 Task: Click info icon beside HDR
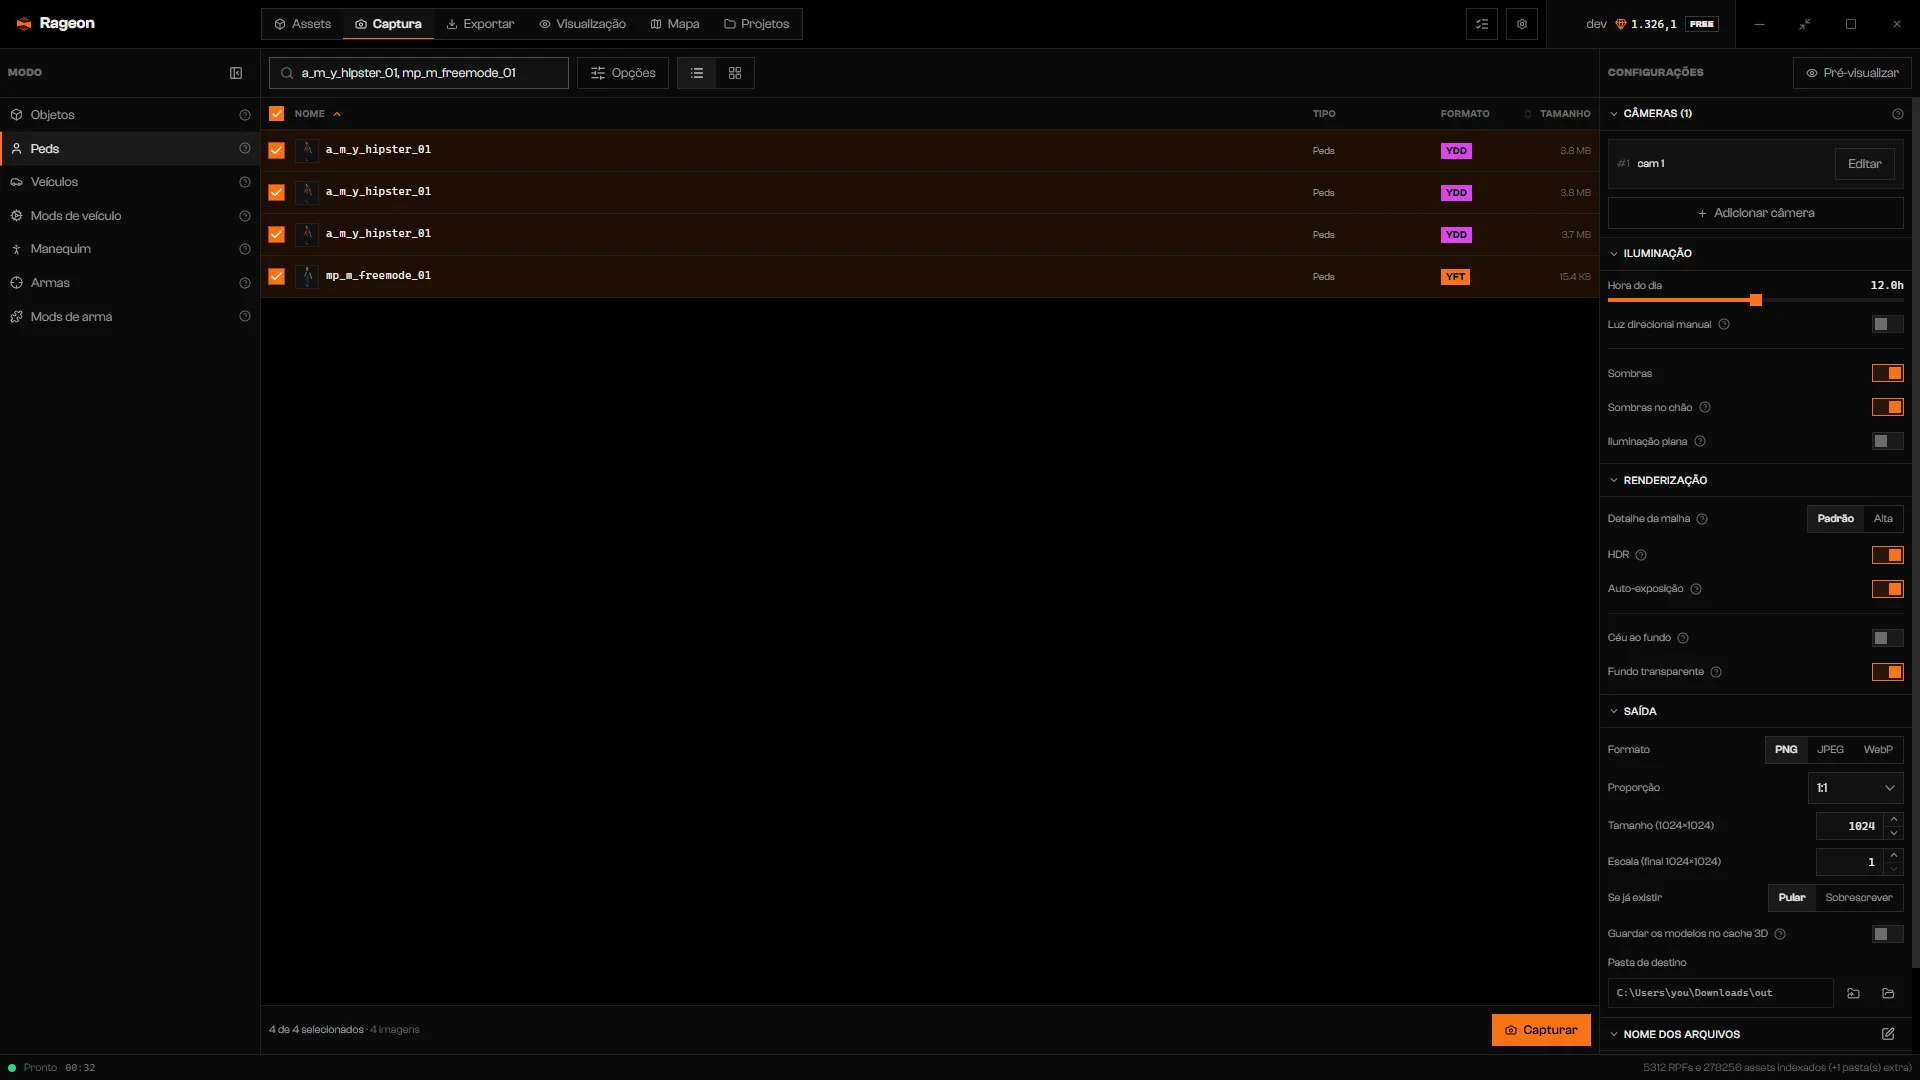1641,555
